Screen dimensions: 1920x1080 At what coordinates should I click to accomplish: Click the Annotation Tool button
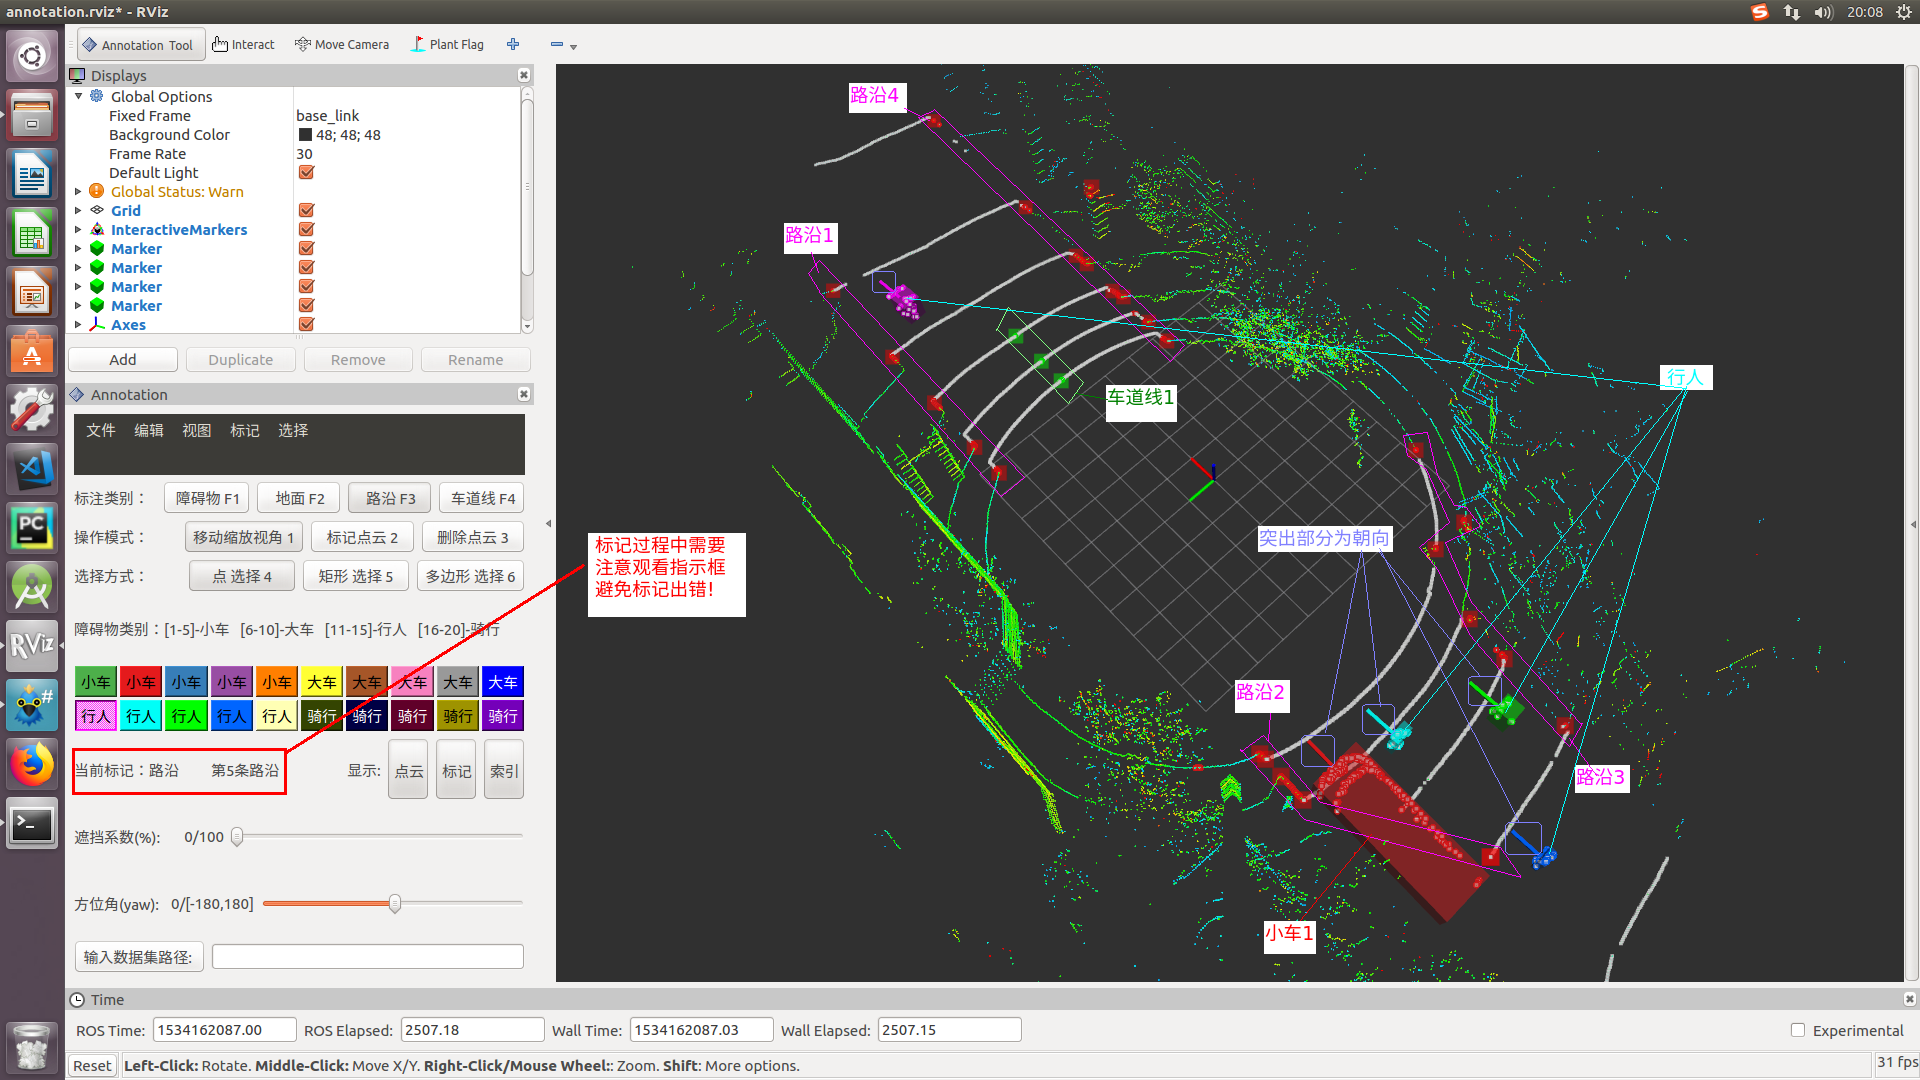point(138,44)
